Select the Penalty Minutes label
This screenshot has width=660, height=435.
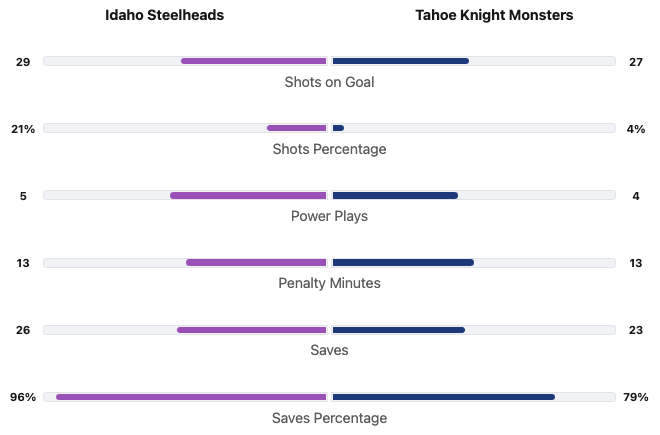tap(329, 283)
